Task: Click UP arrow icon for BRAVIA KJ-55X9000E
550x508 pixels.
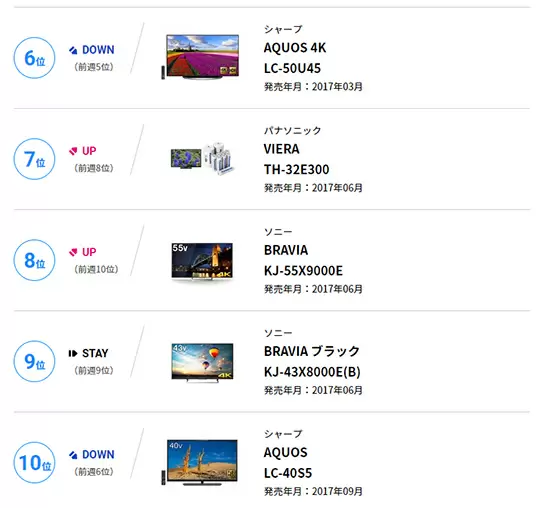Action: [x=73, y=252]
